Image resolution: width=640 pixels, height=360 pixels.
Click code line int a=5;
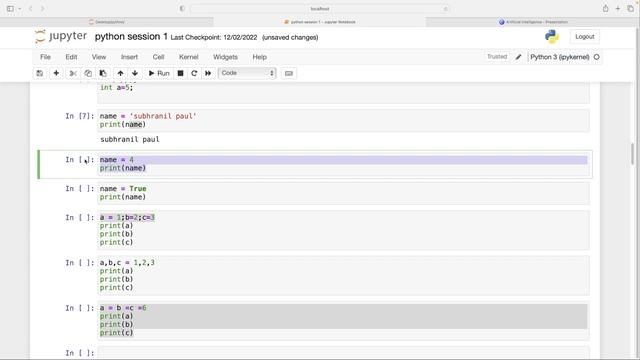pos(116,87)
